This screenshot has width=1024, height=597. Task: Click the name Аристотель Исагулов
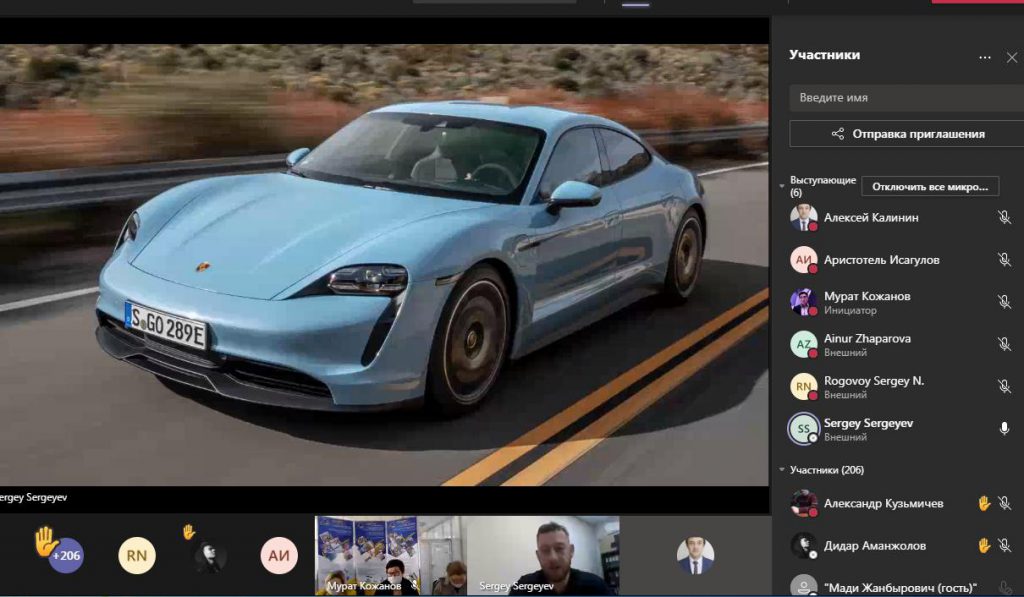882,260
